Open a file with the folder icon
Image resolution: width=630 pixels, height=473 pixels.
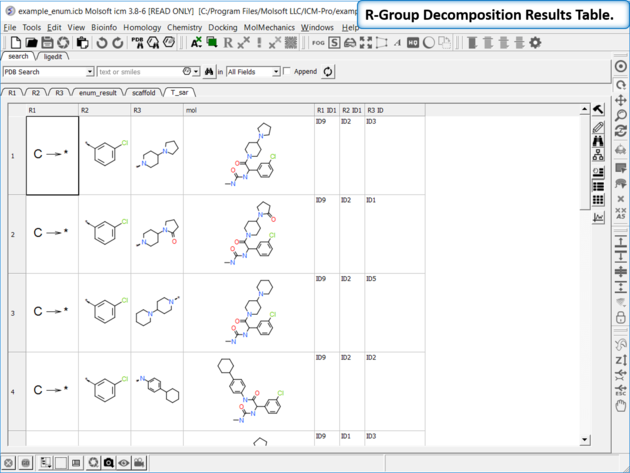[x=31, y=43]
